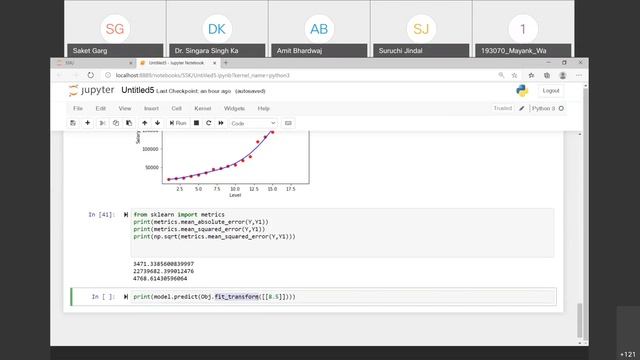
Task: Run the empty In [ ] cell side icon
Action: [126, 297]
